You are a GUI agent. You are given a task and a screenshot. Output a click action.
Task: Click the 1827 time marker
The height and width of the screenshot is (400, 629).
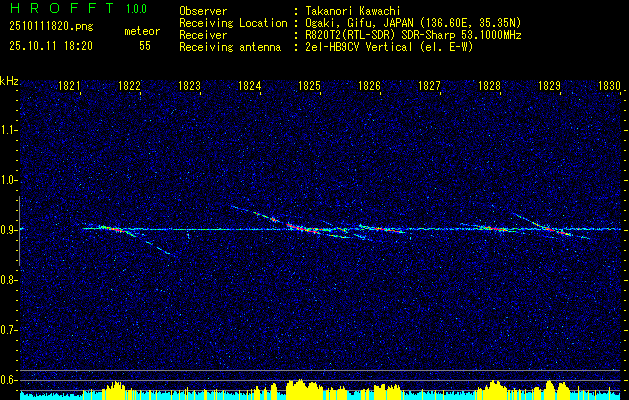[x=429, y=85]
